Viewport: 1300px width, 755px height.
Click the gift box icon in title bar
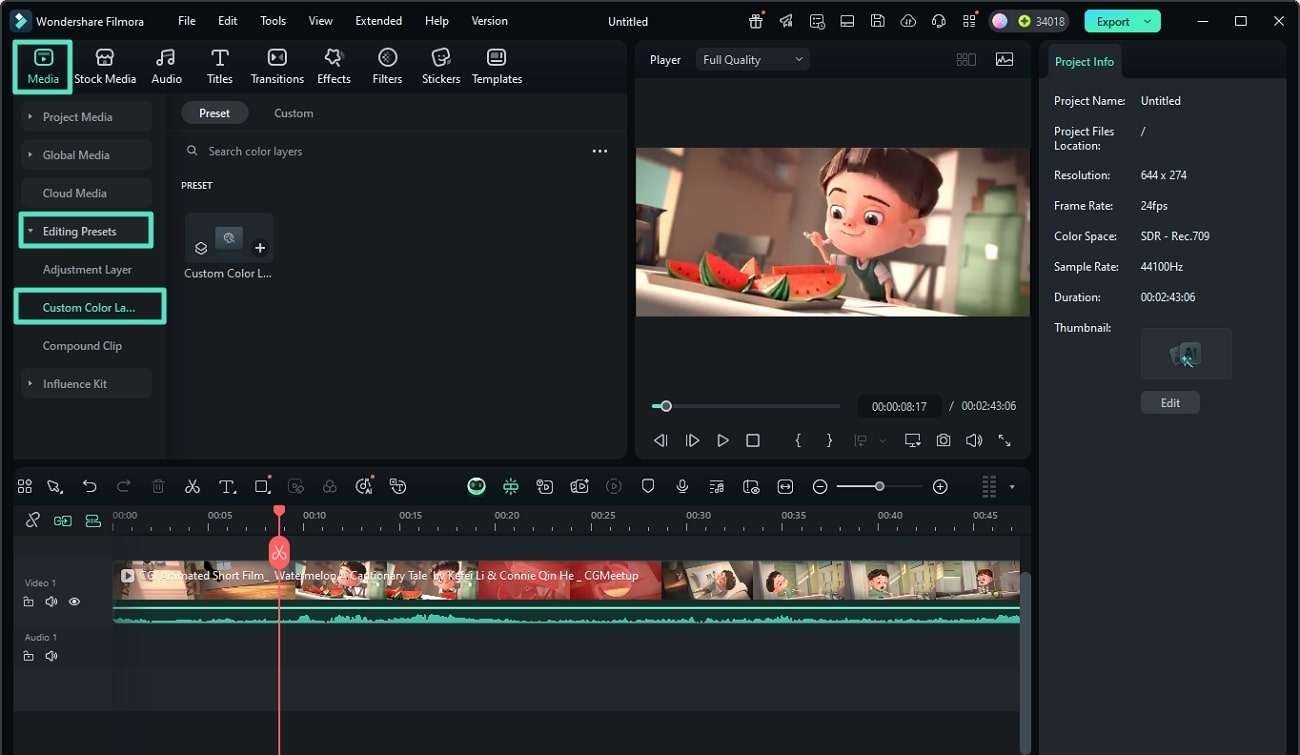click(756, 21)
